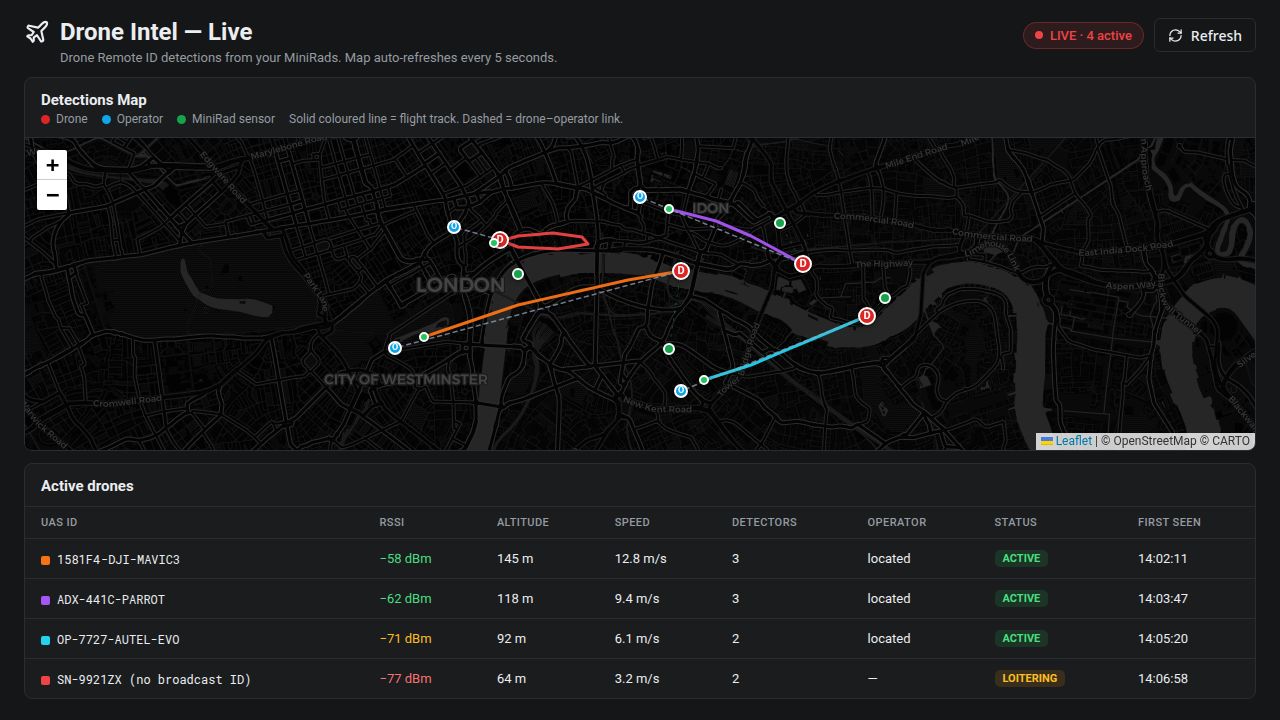Click the Detections Map heading
Image resolution: width=1280 pixels, height=720 pixels.
(94, 100)
